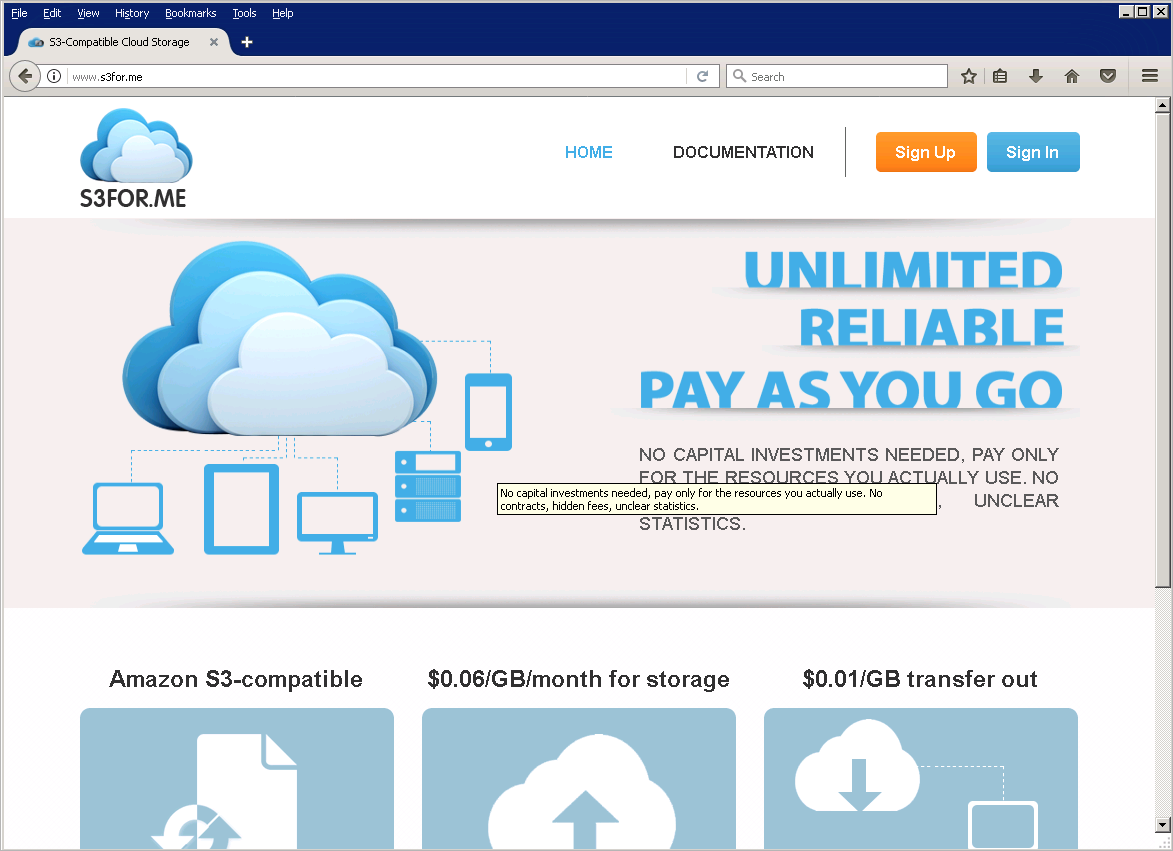Click the '$0.06/GB/month for storage' heading
1173x851 pixels.
tap(578, 678)
